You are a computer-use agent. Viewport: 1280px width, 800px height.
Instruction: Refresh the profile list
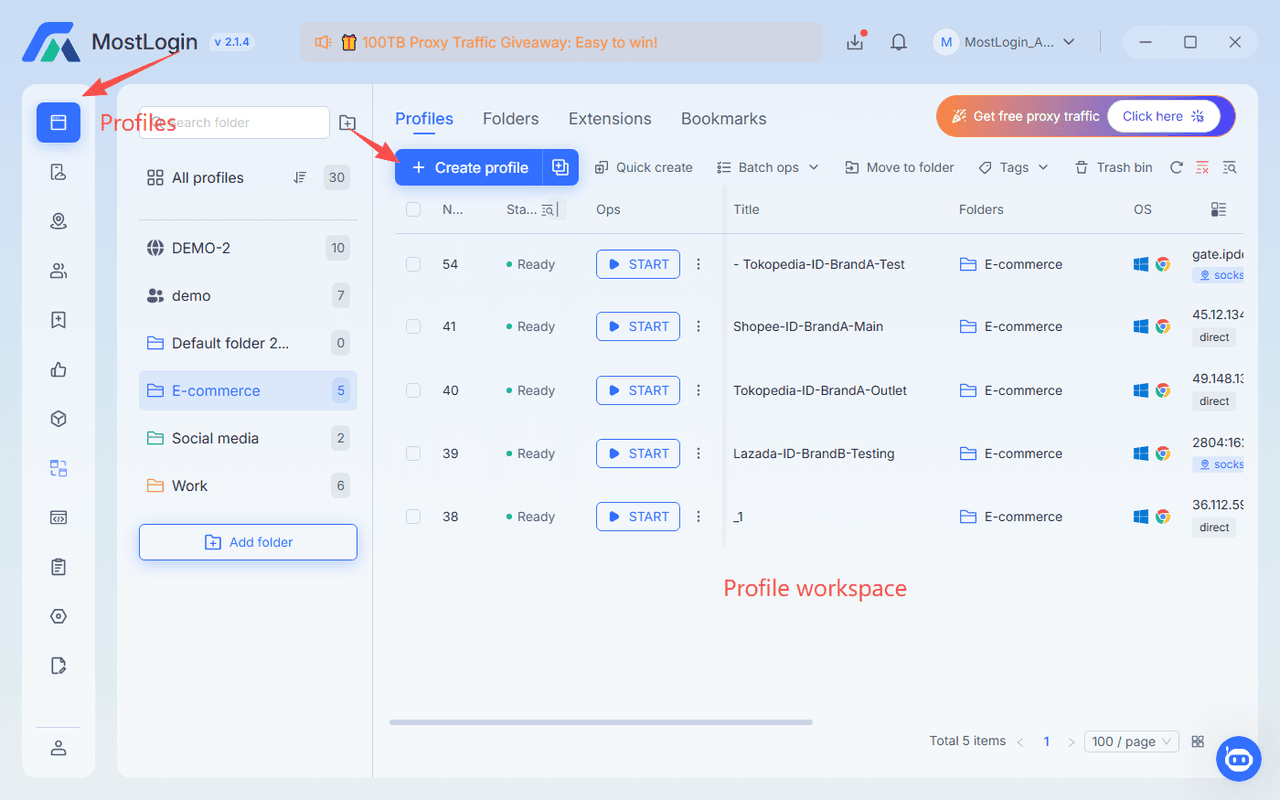(1176, 167)
